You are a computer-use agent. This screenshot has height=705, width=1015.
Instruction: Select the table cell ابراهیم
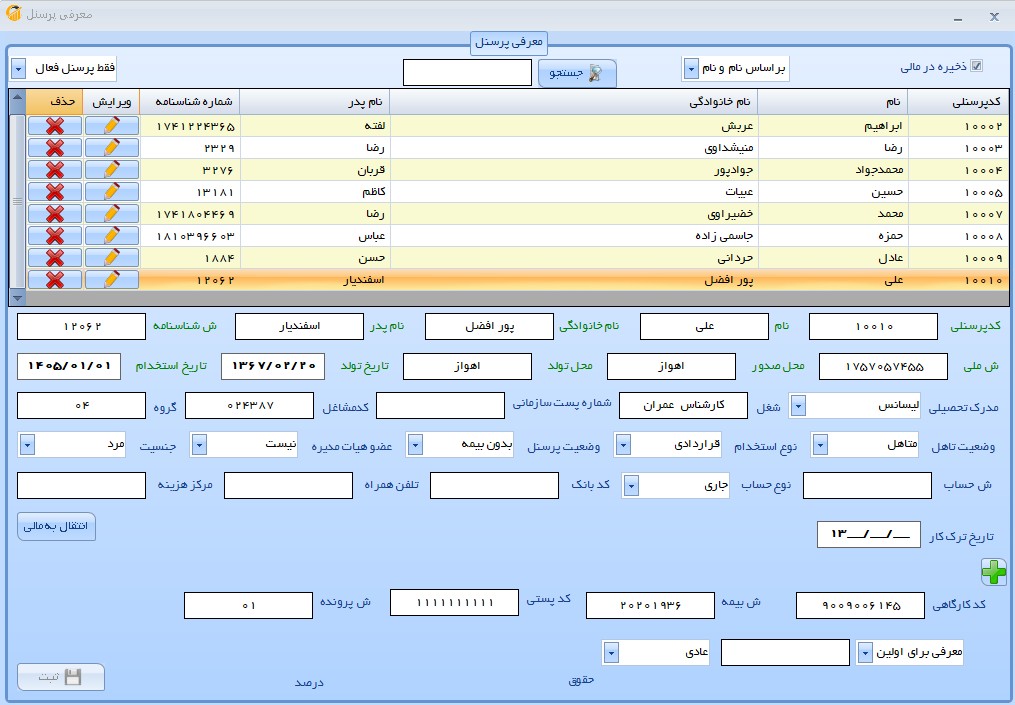point(832,126)
